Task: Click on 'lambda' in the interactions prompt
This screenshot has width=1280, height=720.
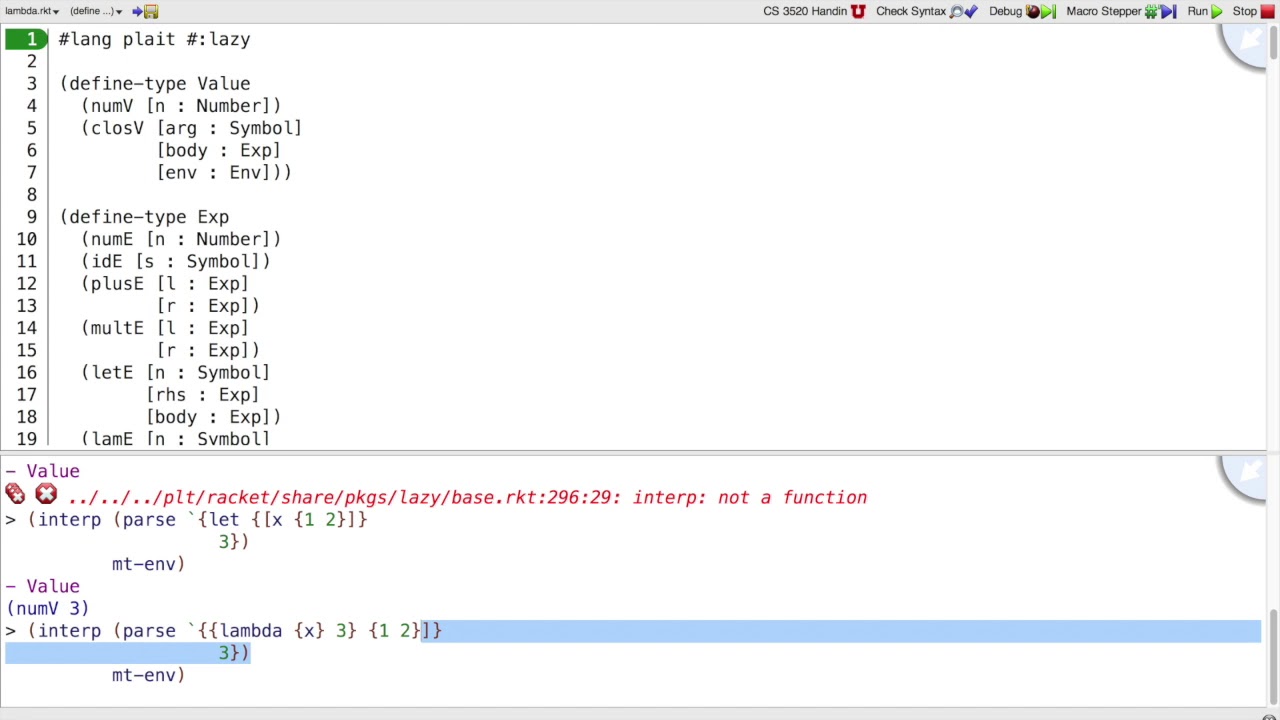Action: tap(251, 631)
